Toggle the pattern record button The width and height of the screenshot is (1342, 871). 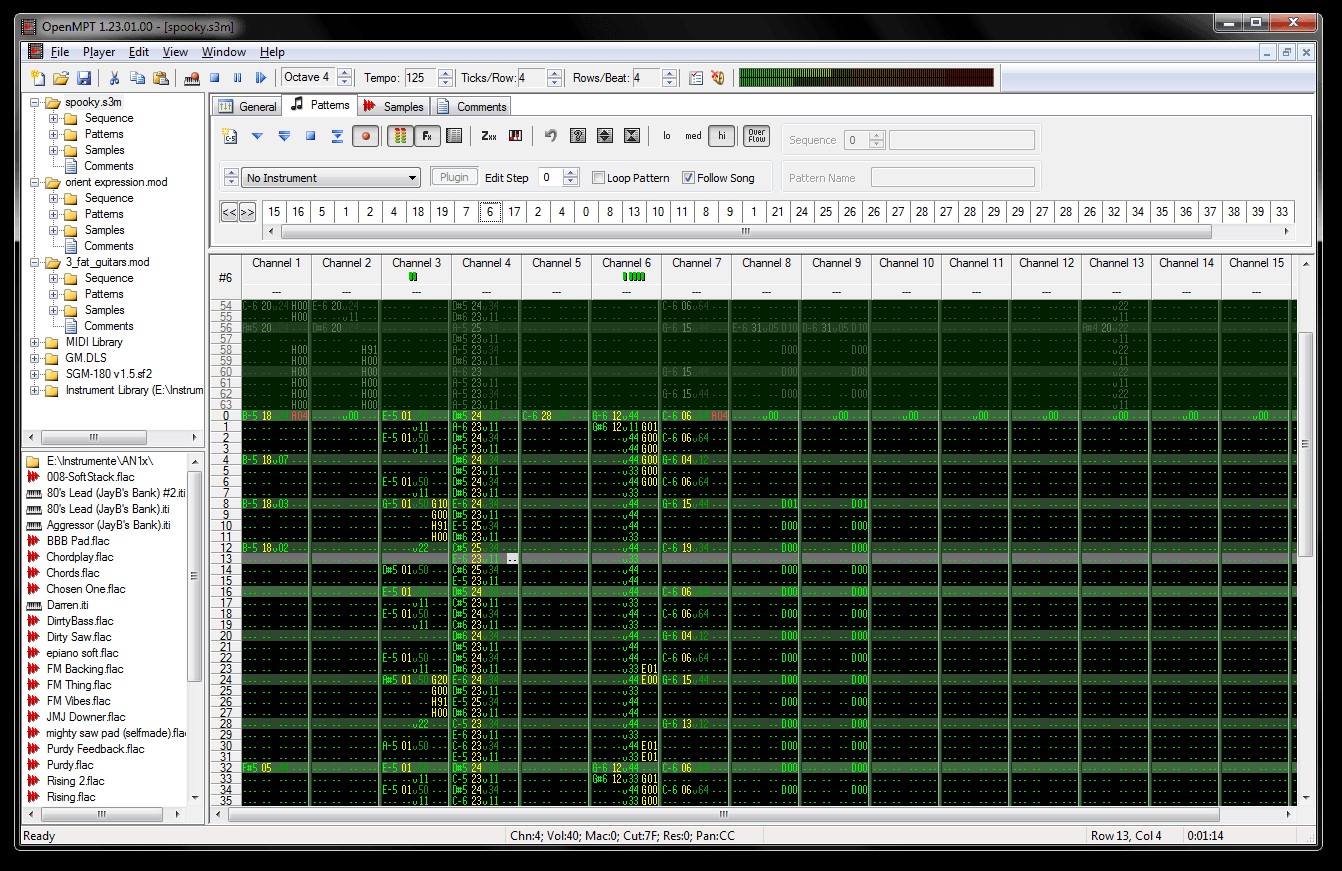(x=365, y=137)
